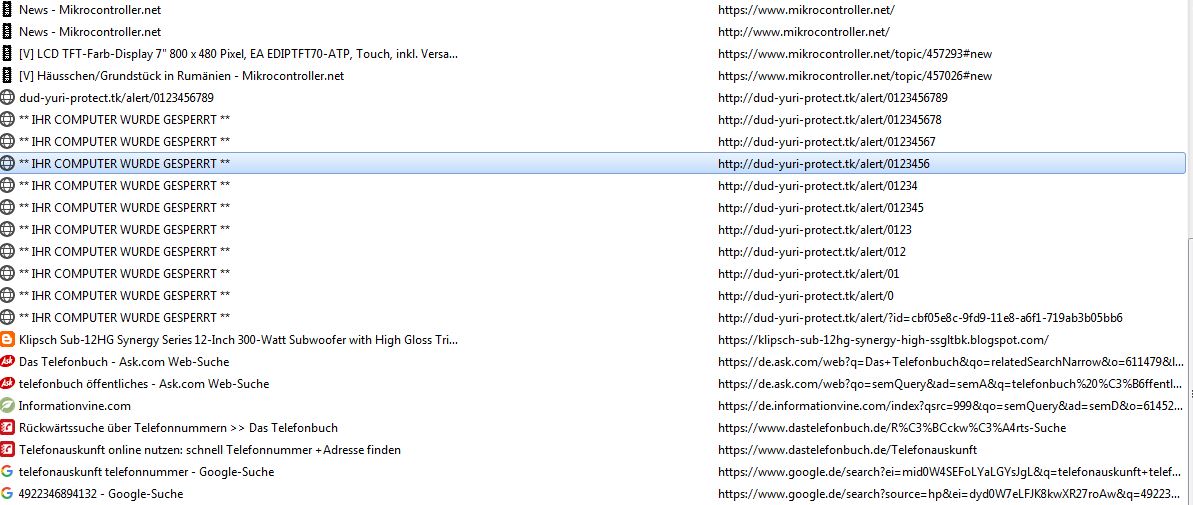
Task: Click the favicon beside https://www.mikrocontroller.net/ News entry
Action: pos(7,10)
